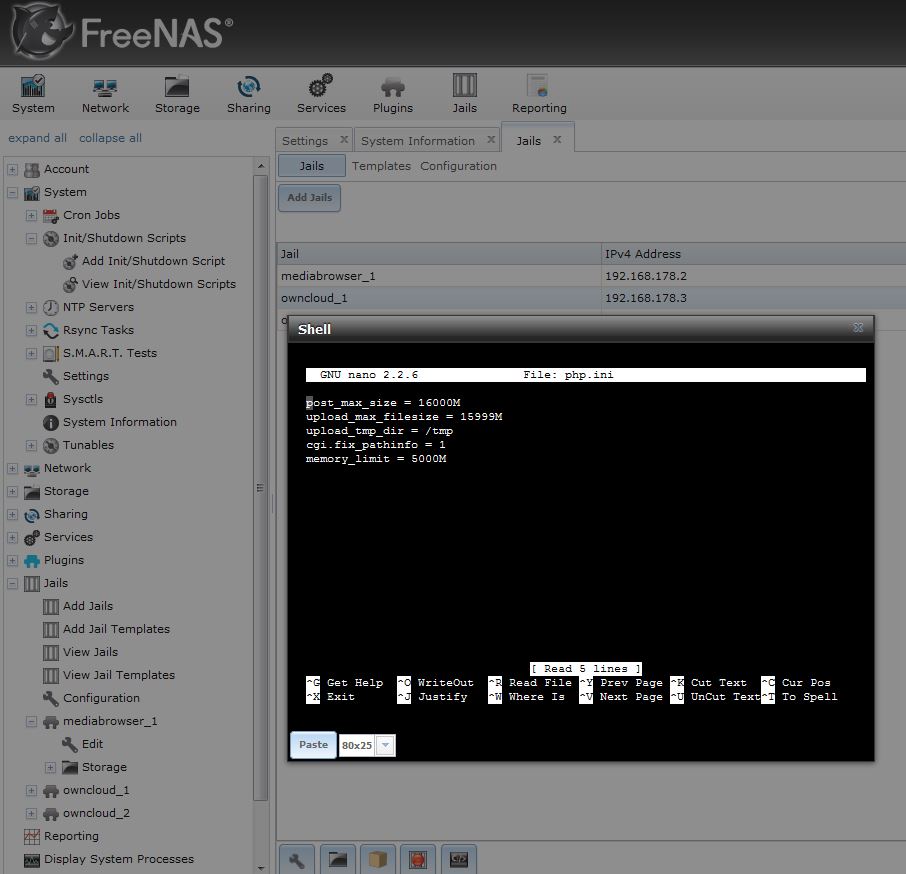Expand the owncloud_1 tree node
906x874 pixels.
point(31,790)
